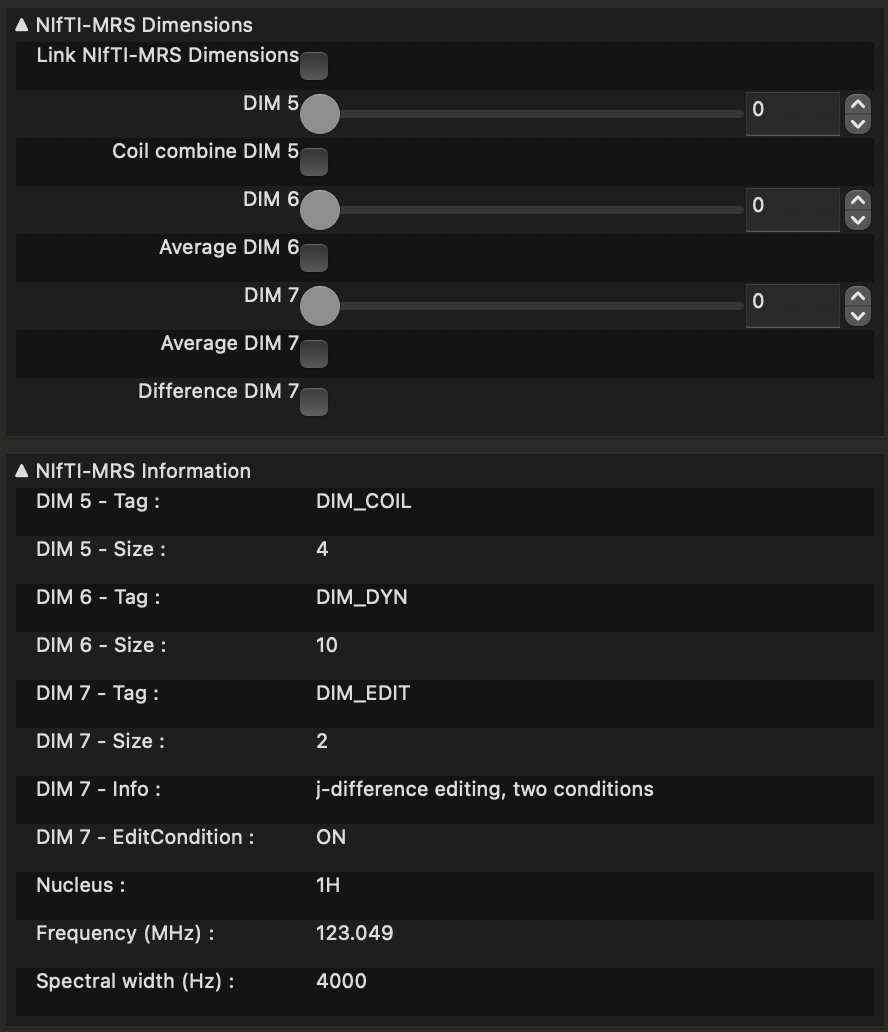Toggle Coil combine DIM 5 checkbox

[x=314, y=162]
